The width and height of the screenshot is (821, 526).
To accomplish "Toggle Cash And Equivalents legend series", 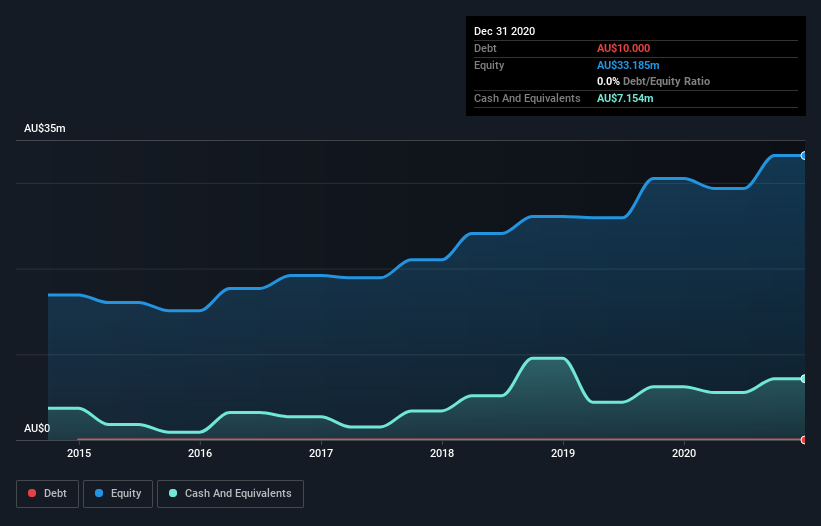I will coord(230,494).
